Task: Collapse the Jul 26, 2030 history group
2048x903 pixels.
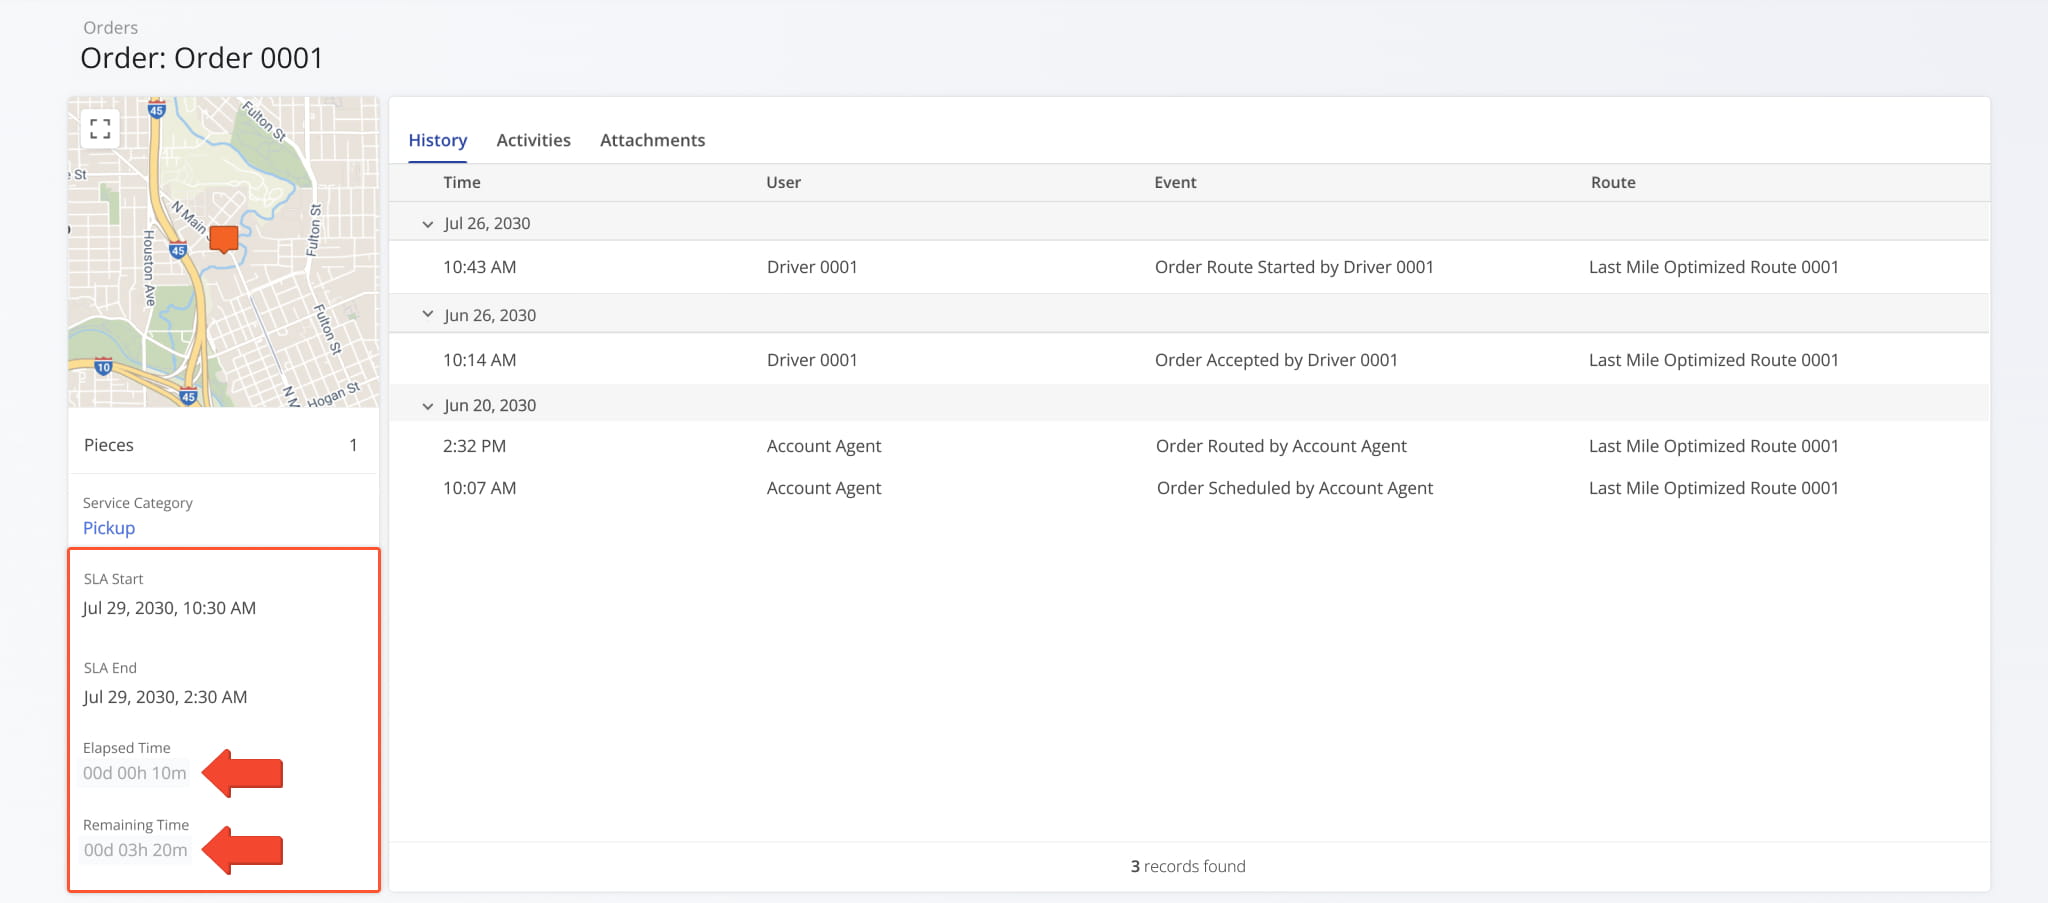Action: tap(428, 224)
